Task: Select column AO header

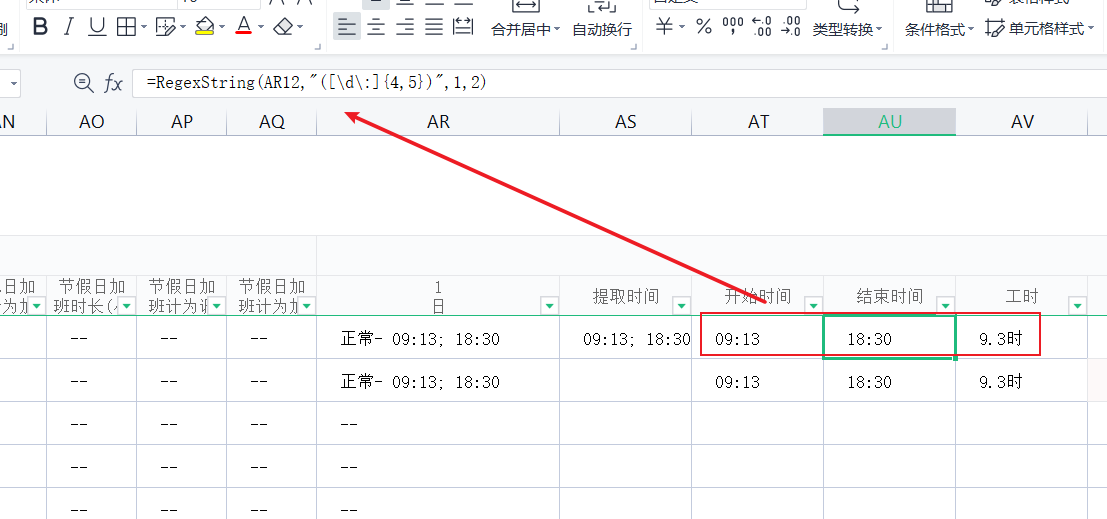Action: click(92, 122)
